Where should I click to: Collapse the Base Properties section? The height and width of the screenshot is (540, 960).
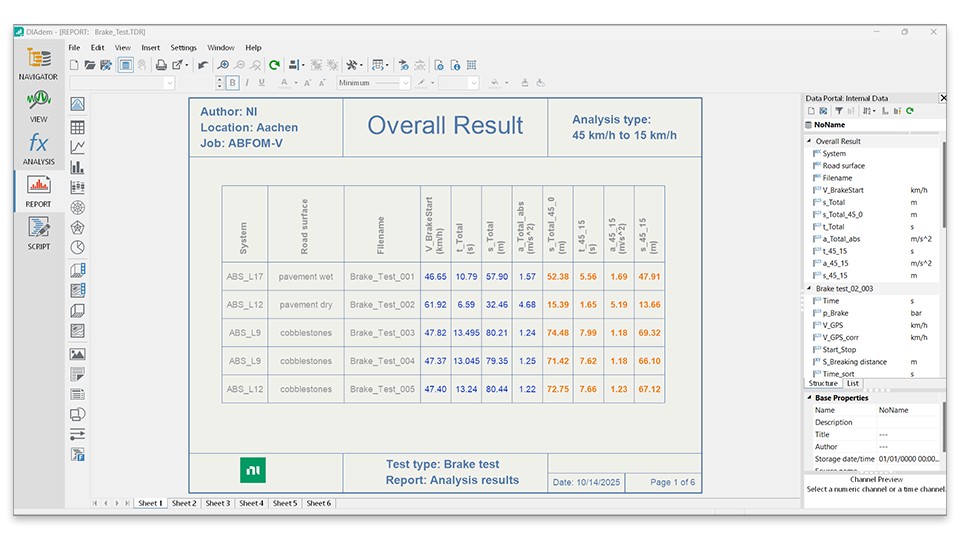coord(810,398)
